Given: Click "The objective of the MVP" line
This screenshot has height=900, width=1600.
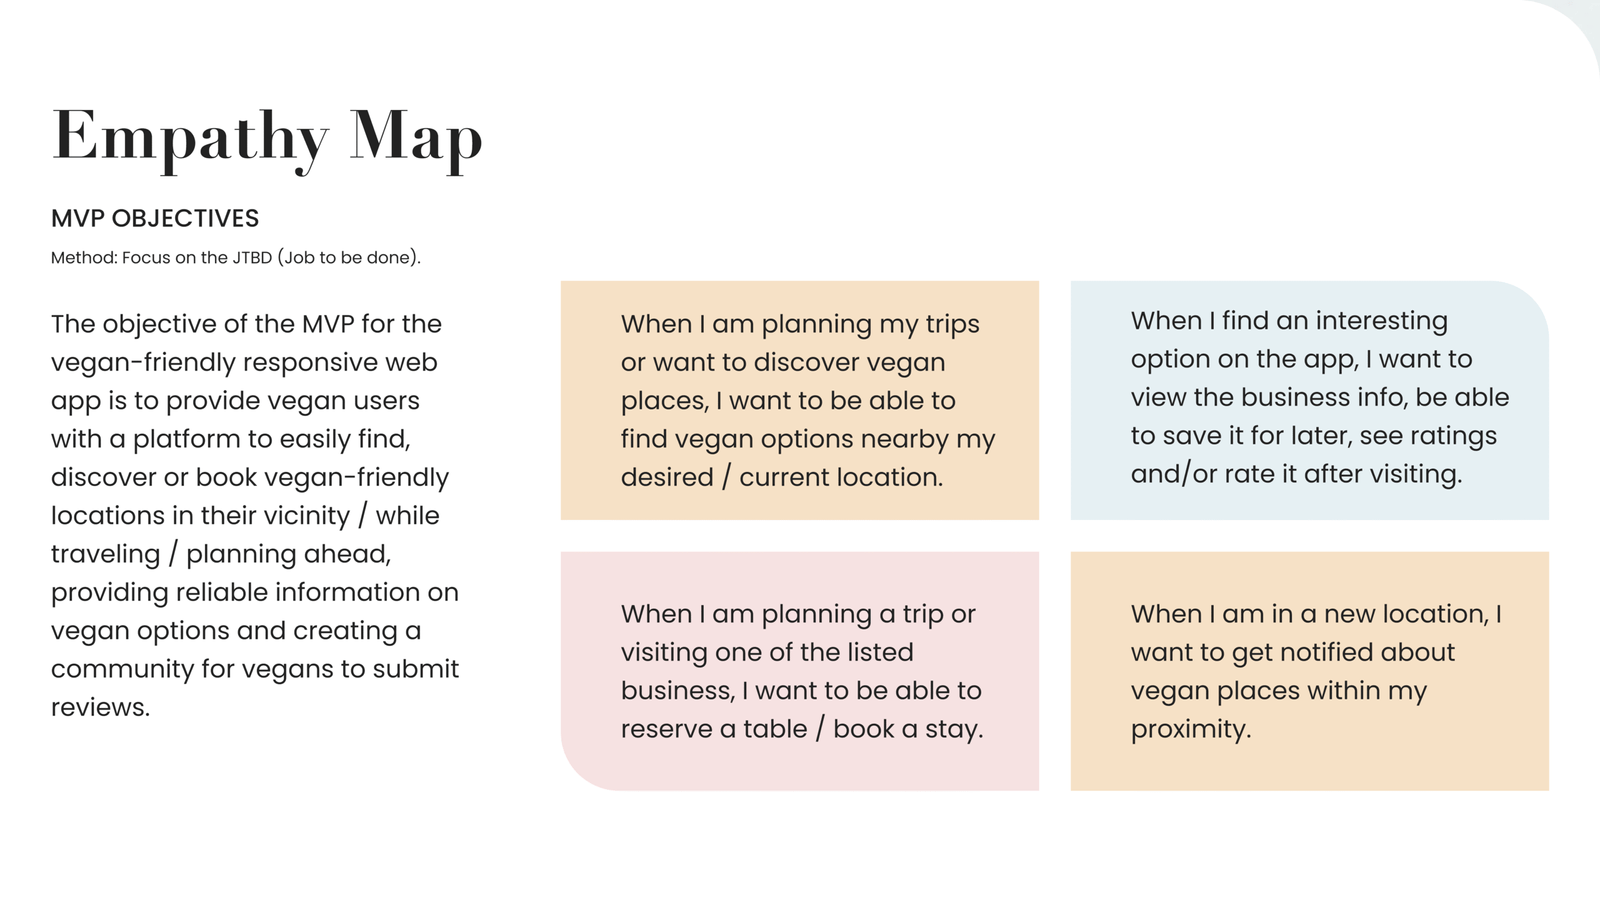Looking at the screenshot, I should [x=246, y=324].
